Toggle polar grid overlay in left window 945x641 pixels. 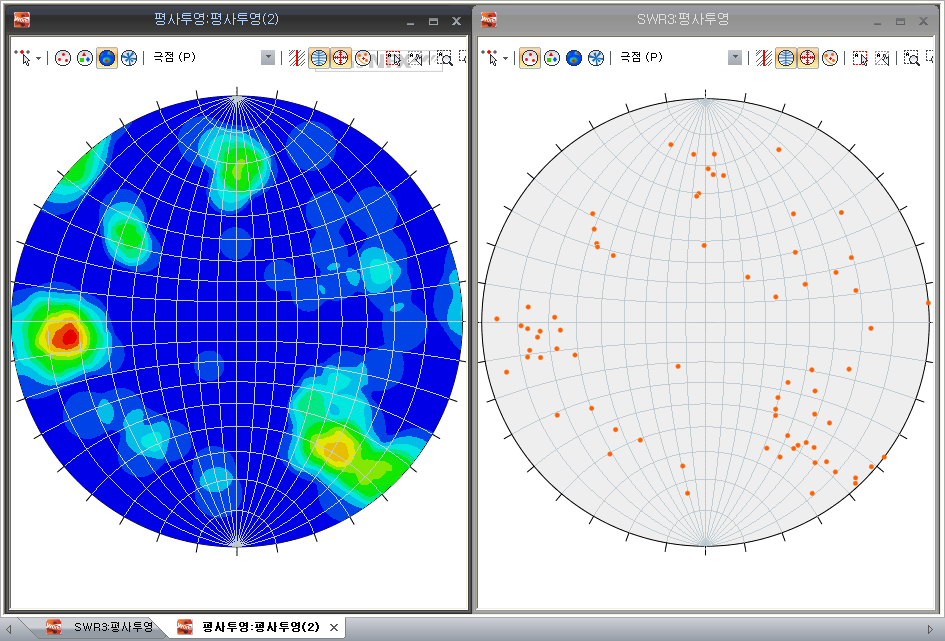point(341,58)
